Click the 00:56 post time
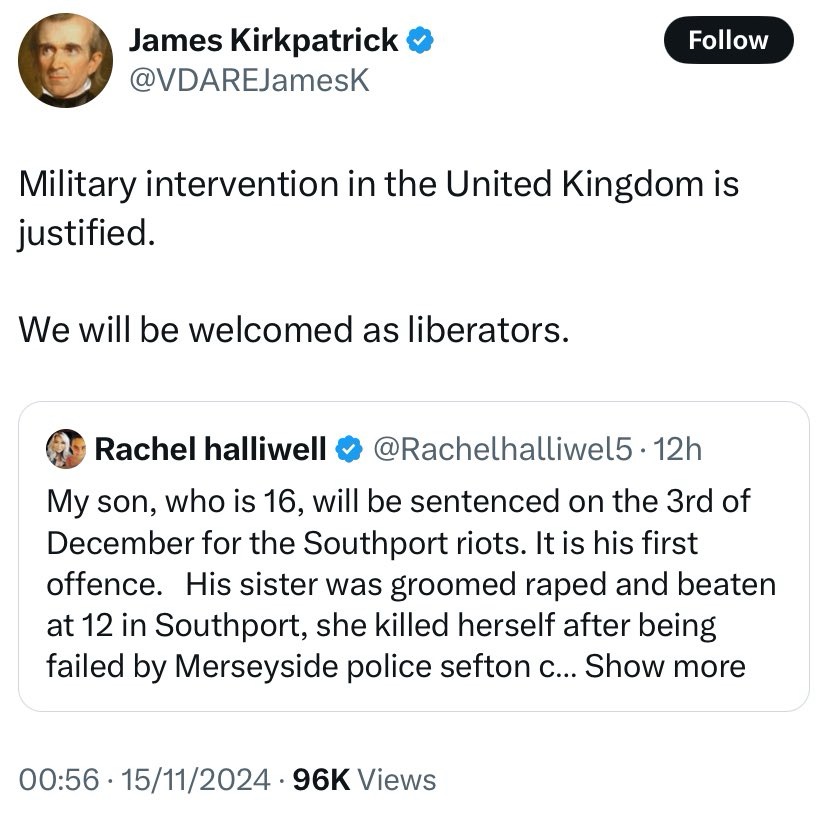Screen dimensions: 828x816 click(50, 779)
